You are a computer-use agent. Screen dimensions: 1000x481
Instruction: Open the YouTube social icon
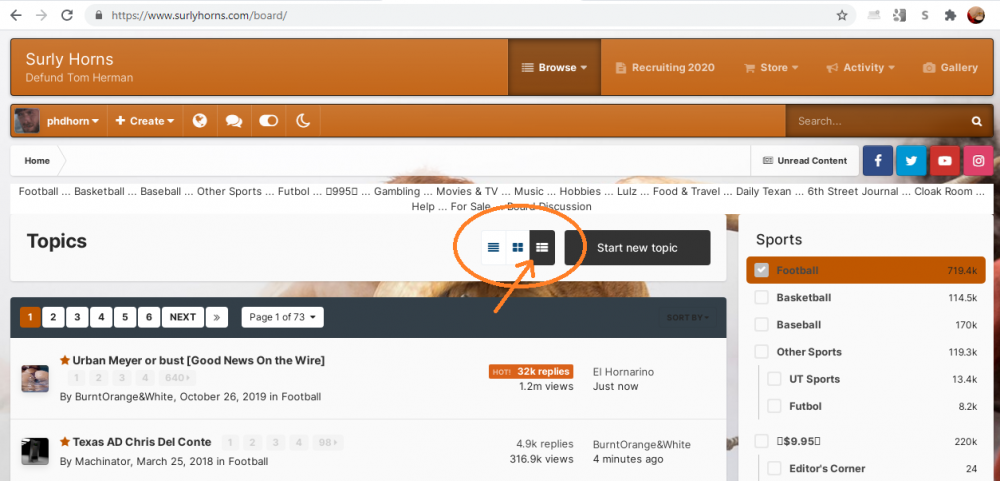click(945, 161)
